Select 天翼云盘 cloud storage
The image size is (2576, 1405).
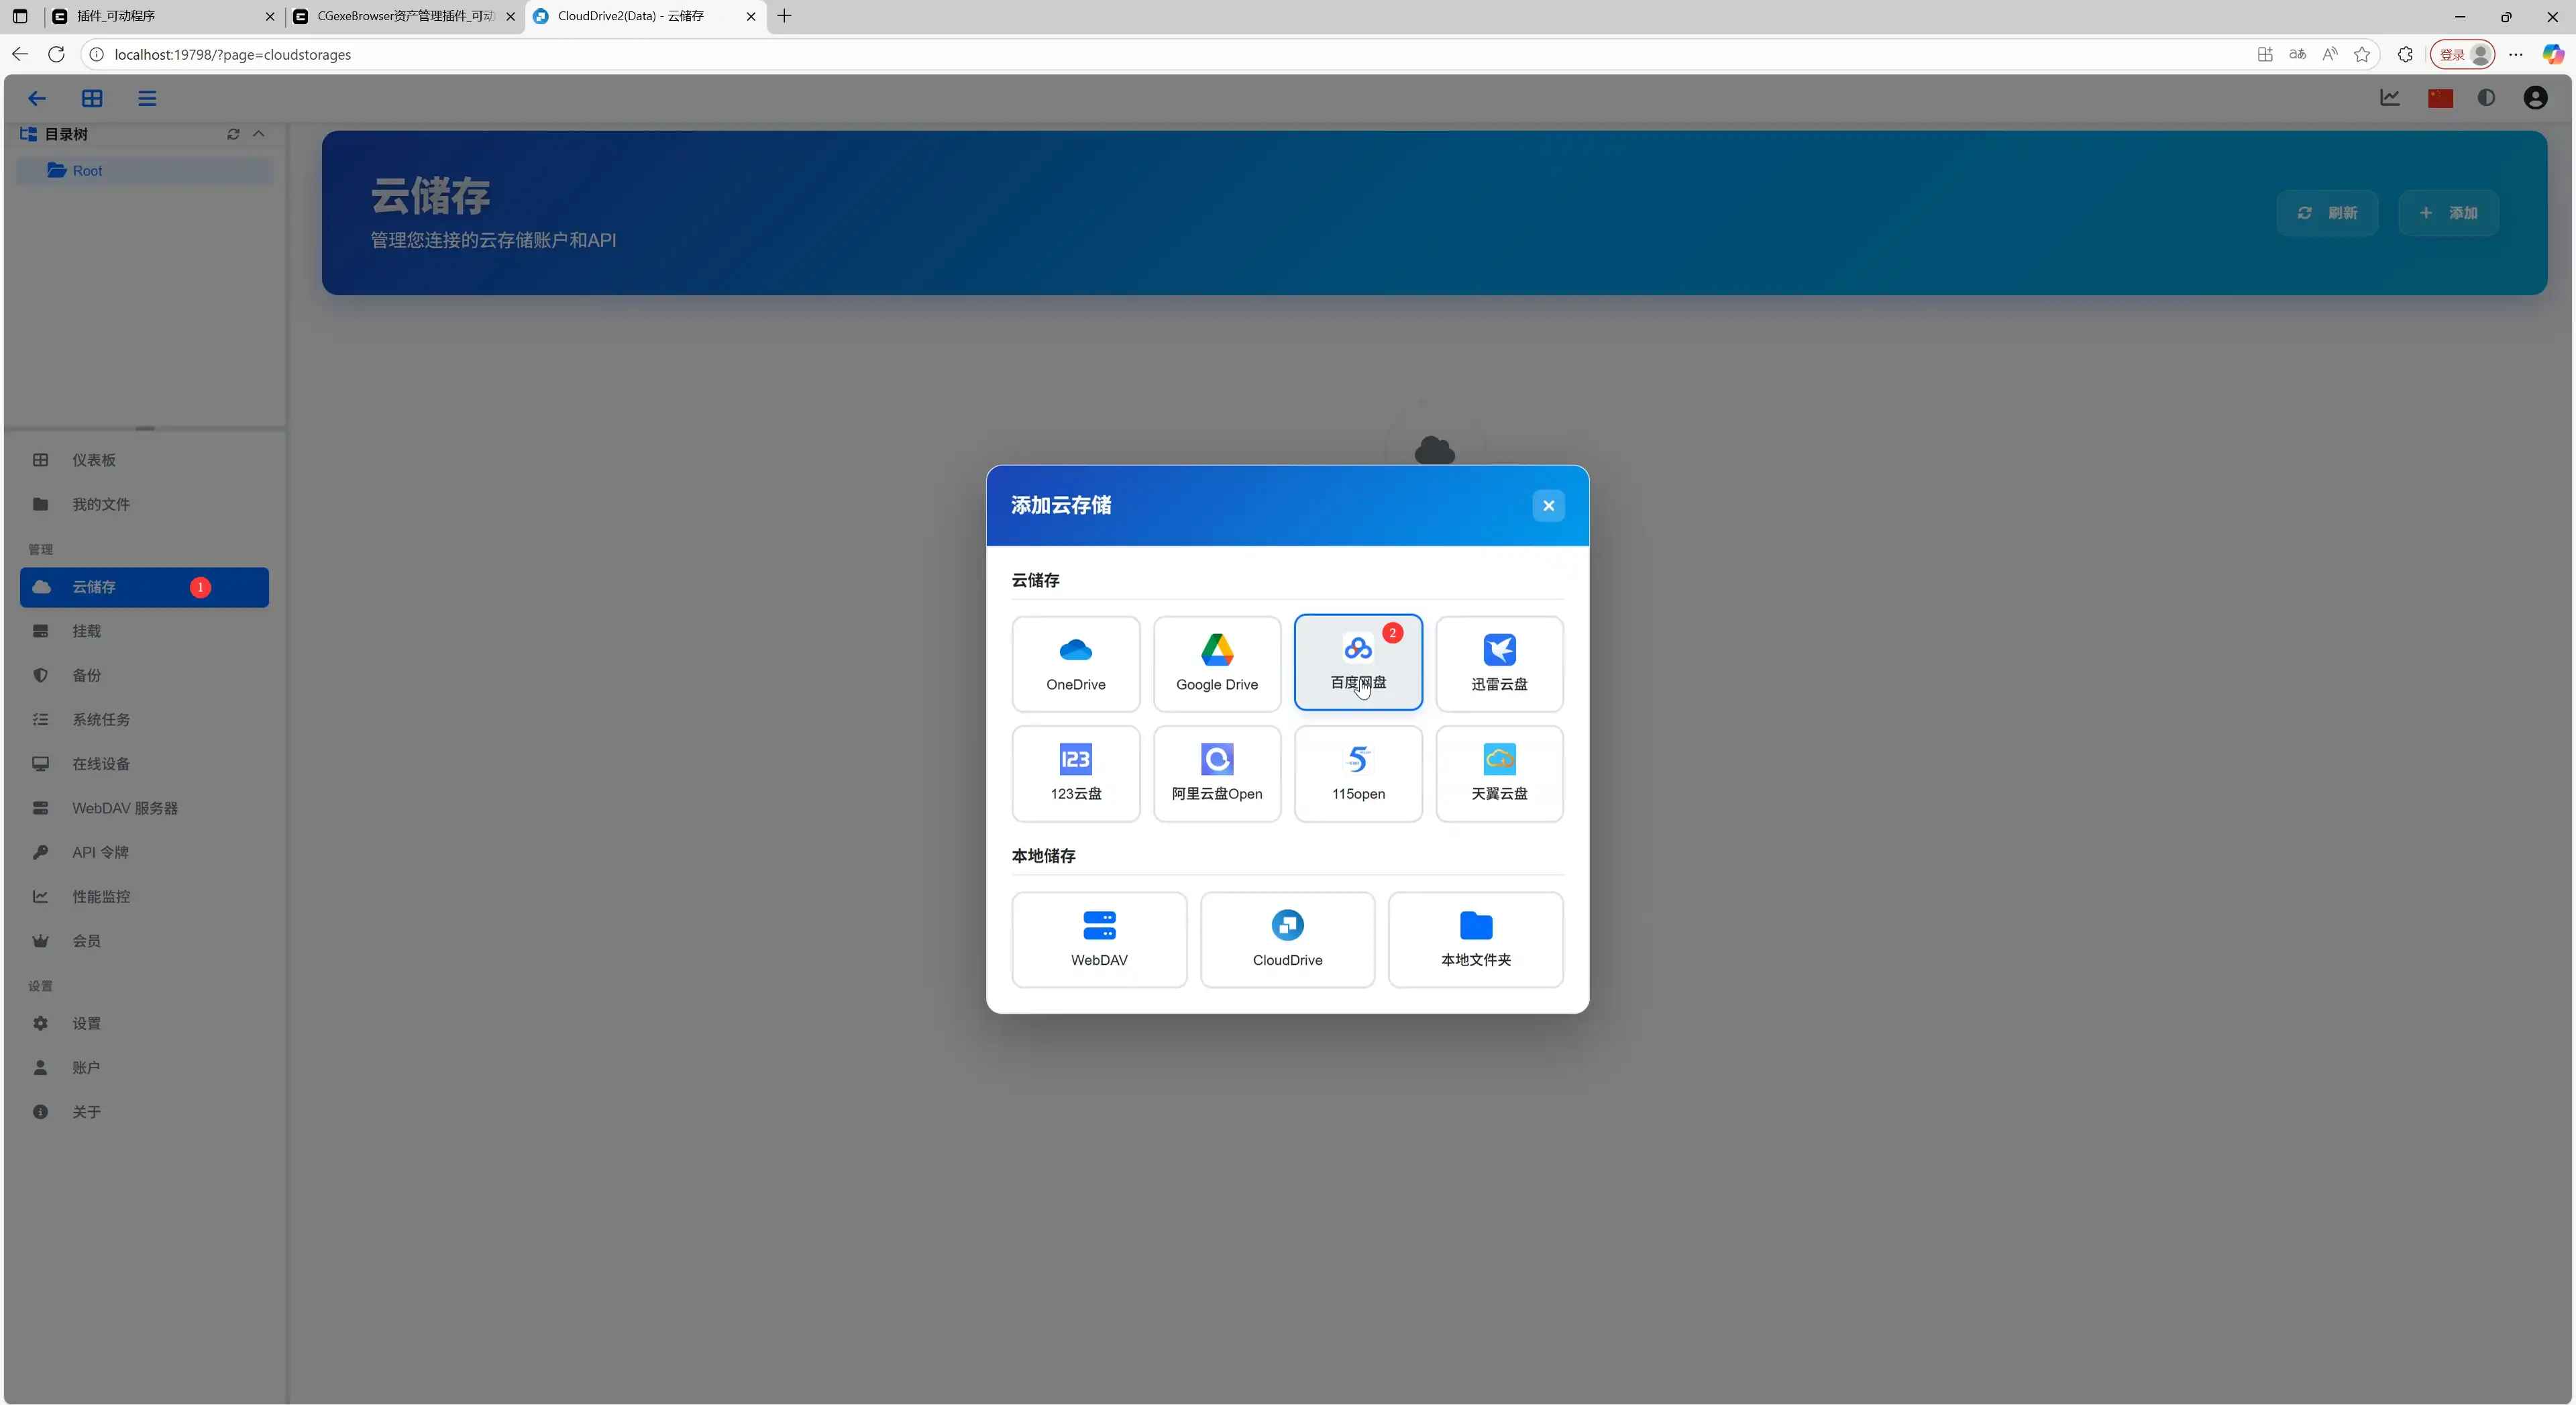[1499, 773]
